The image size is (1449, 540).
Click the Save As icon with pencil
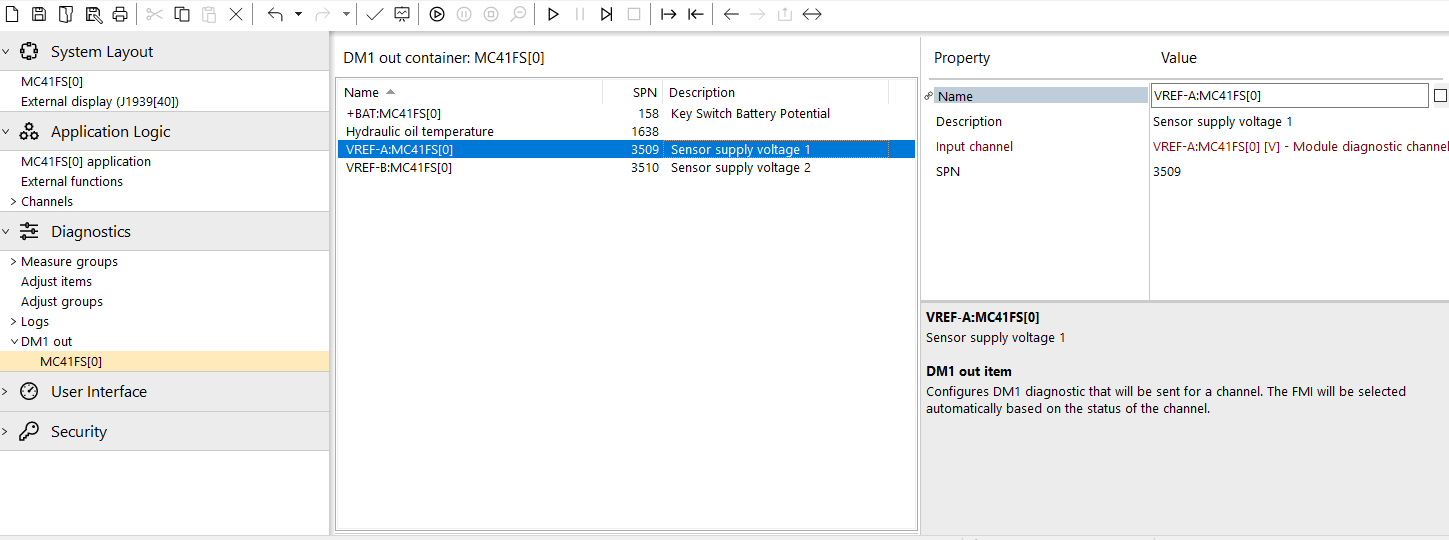pyautogui.click(x=93, y=14)
